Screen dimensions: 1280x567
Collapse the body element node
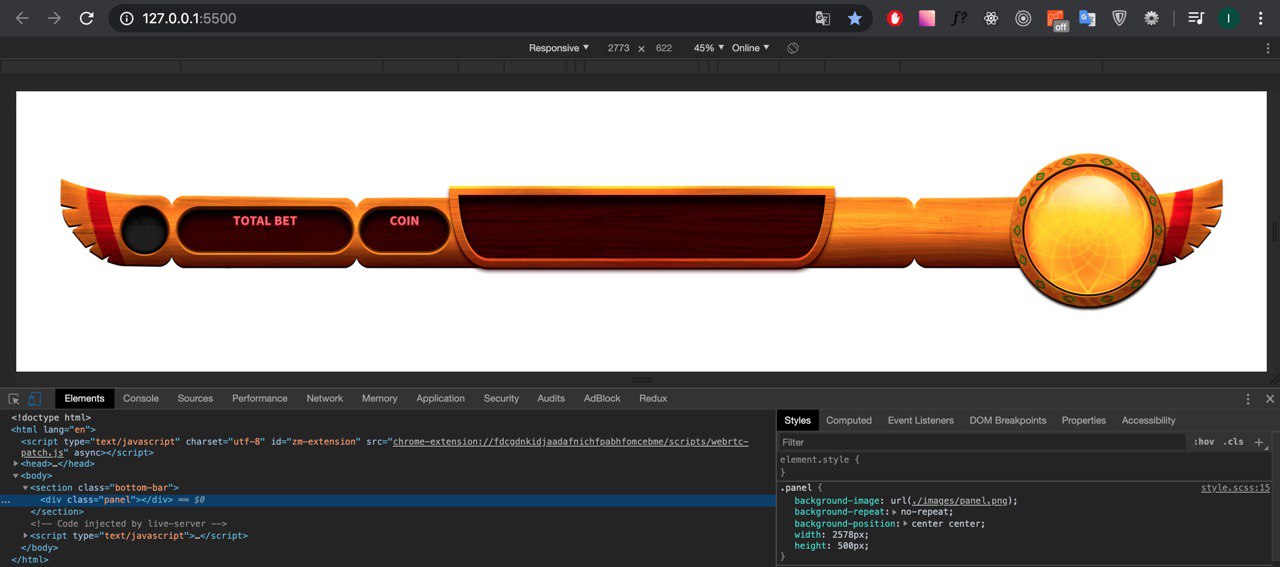tap(16, 476)
